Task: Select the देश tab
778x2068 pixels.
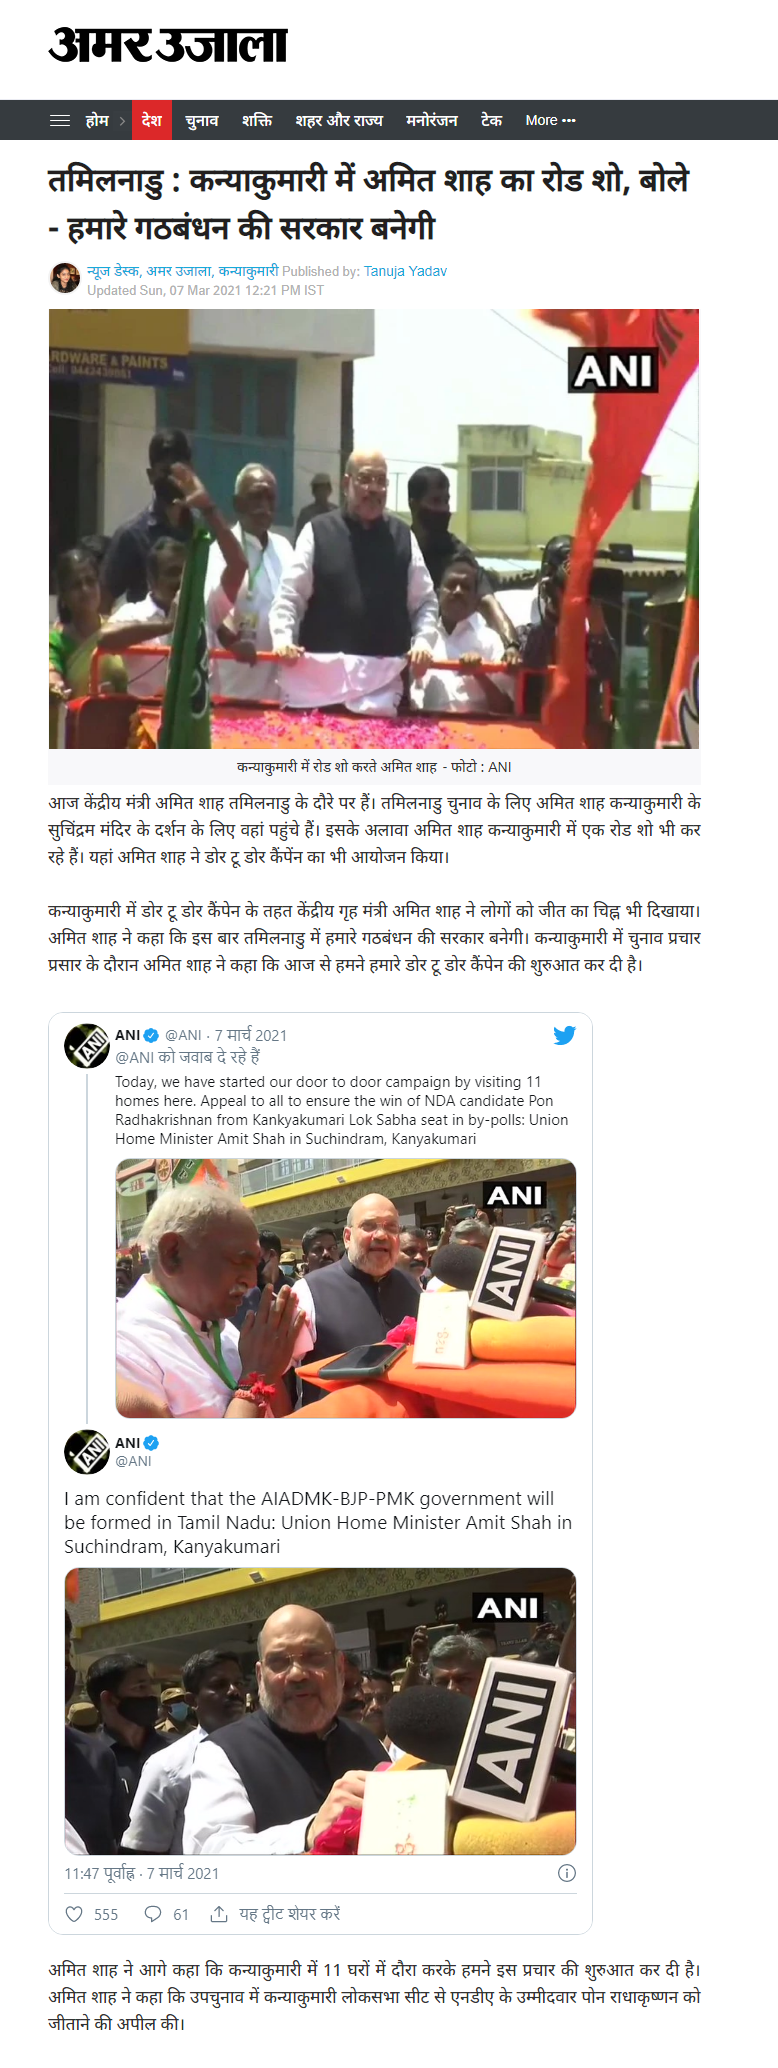Action: coord(152,120)
